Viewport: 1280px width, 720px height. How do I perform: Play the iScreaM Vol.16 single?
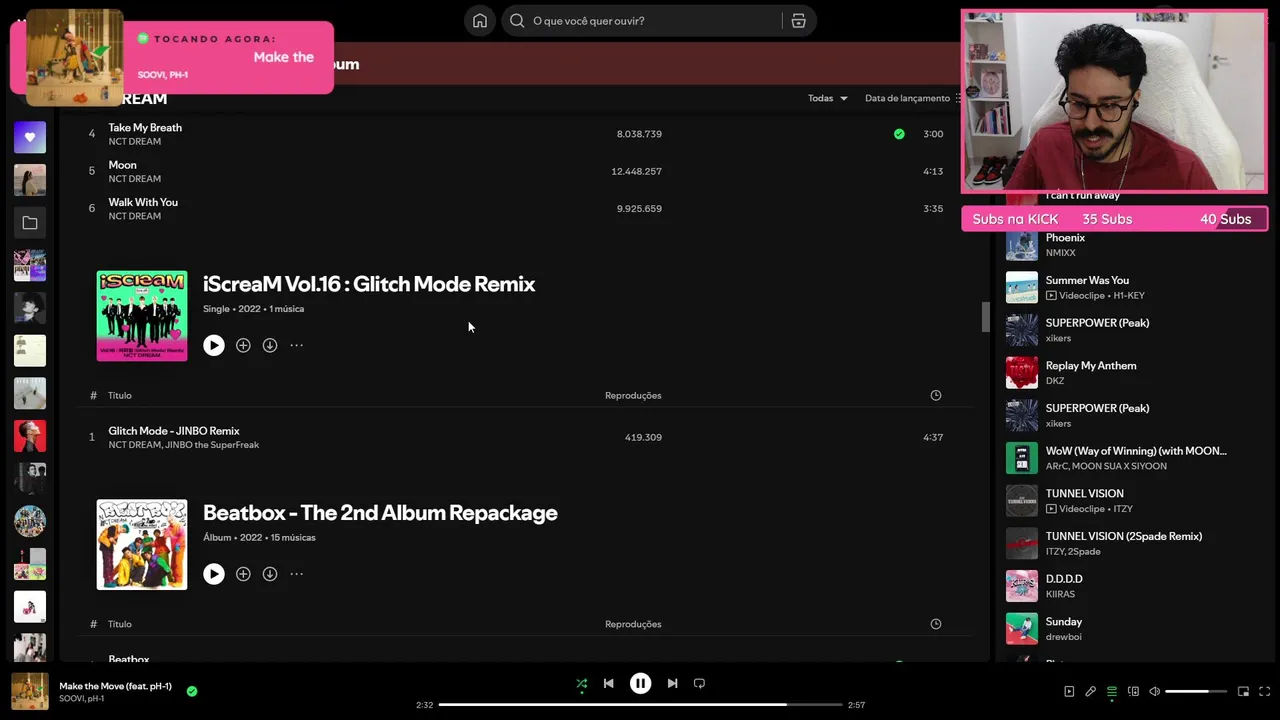point(214,345)
